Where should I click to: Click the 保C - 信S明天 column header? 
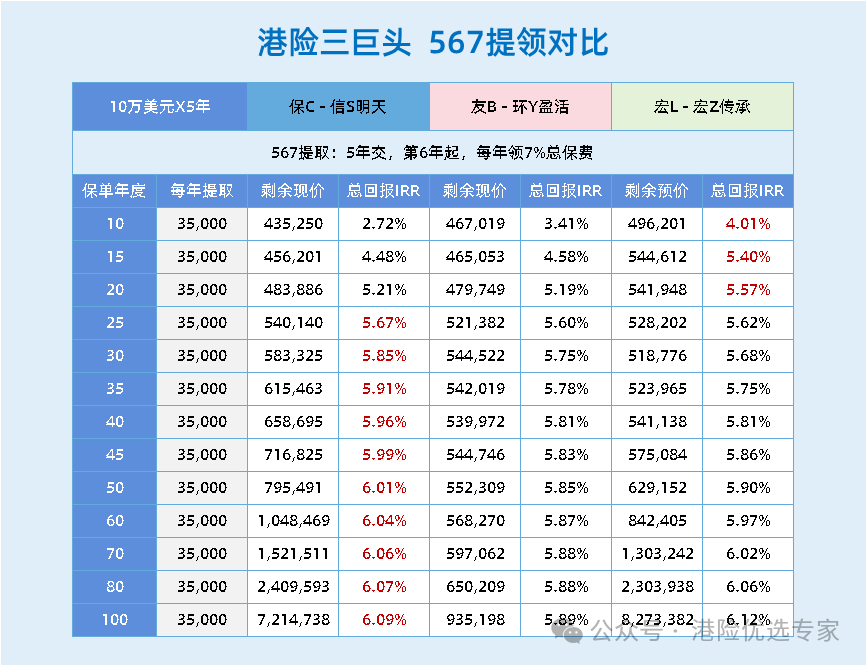(338, 107)
